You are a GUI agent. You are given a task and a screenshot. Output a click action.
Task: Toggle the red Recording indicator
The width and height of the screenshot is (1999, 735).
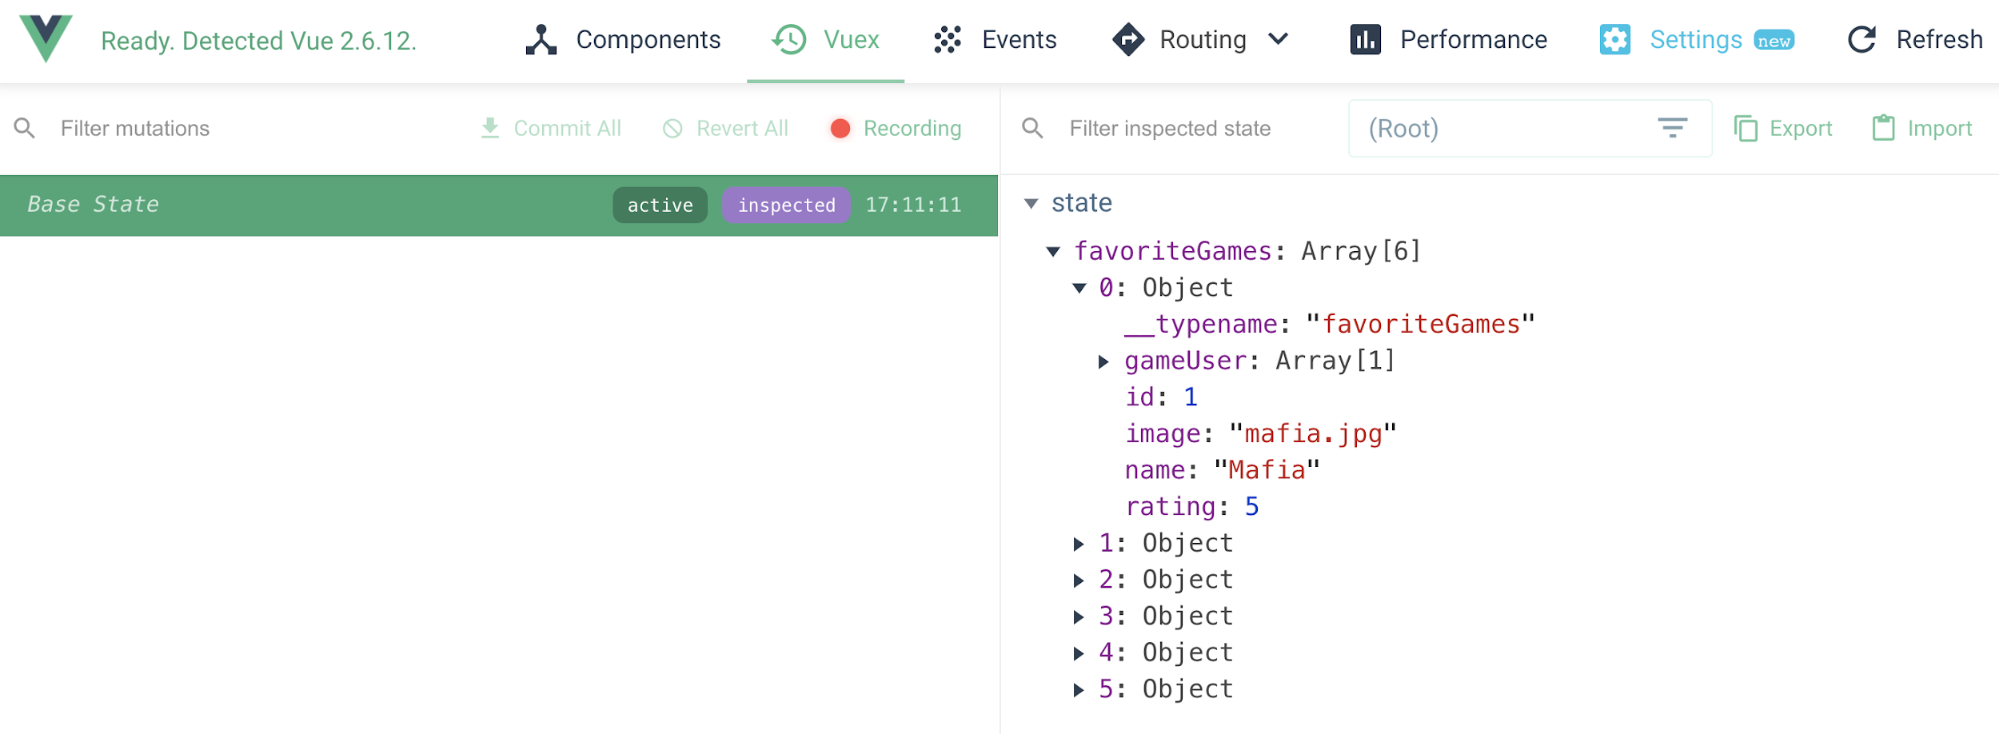coord(840,128)
